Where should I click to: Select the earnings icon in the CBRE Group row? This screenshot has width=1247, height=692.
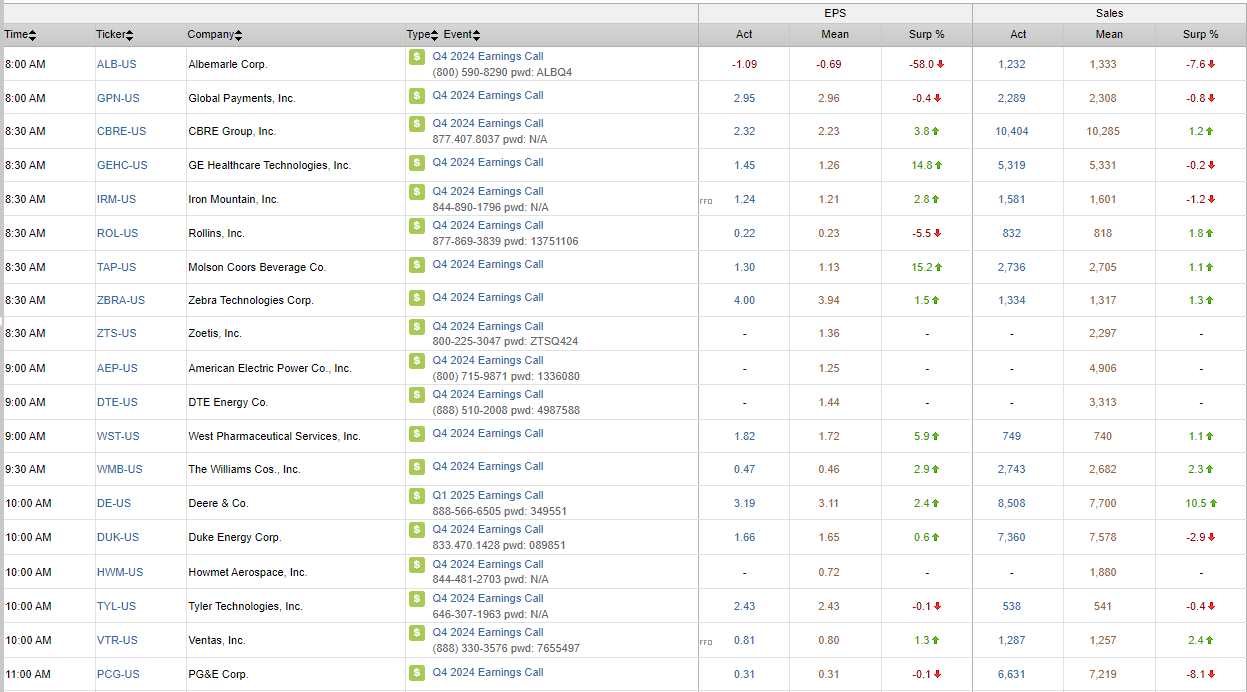[417, 124]
